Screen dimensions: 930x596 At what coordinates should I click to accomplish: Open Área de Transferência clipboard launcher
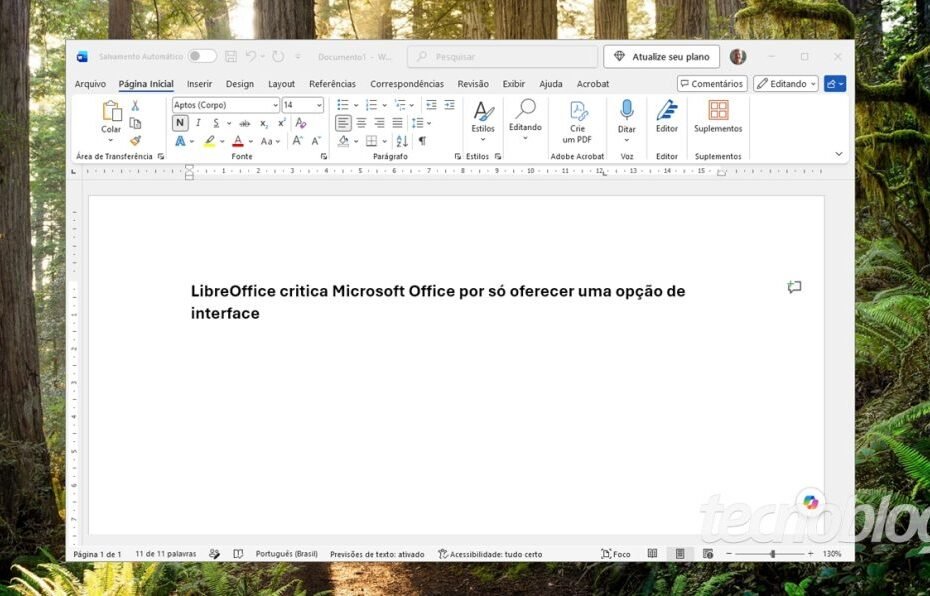[x=161, y=157]
